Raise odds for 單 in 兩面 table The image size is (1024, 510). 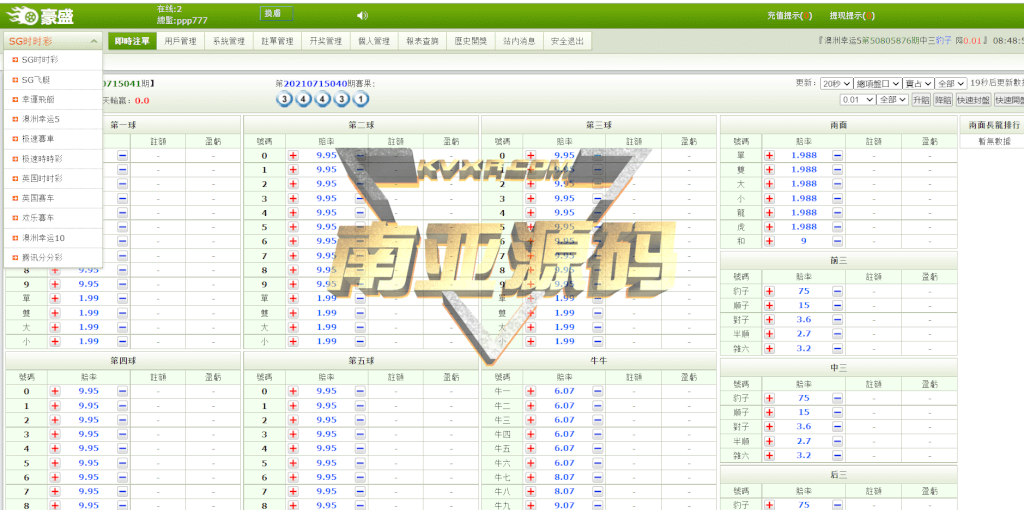pyautogui.click(x=769, y=155)
